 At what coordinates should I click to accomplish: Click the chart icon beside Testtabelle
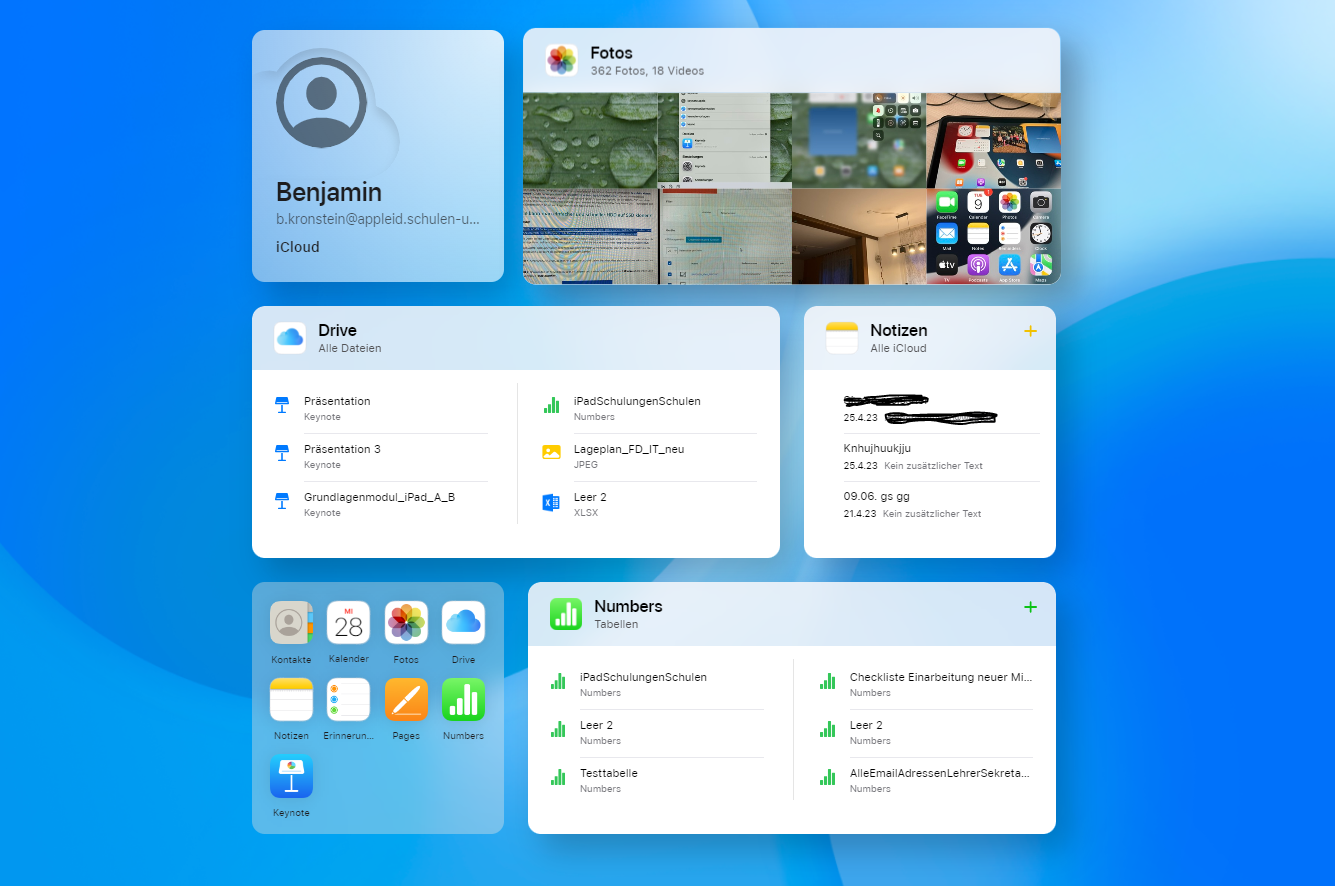point(558,777)
